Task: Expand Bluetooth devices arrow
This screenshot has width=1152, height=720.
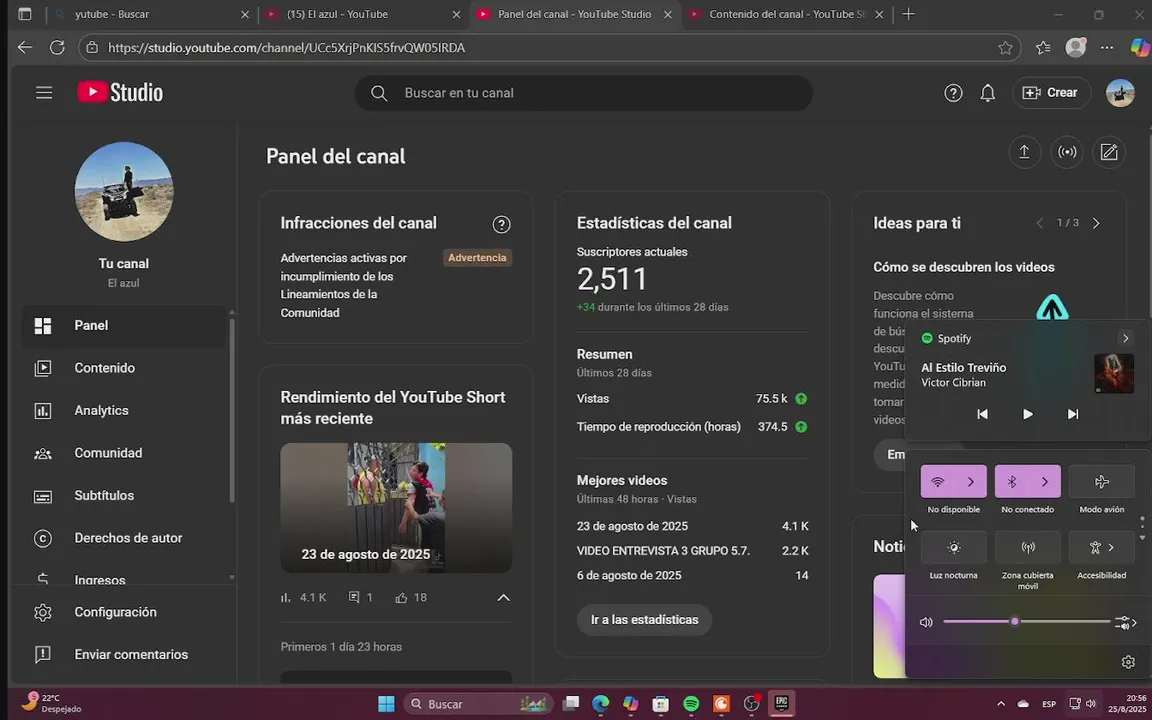Action: click(1045, 482)
